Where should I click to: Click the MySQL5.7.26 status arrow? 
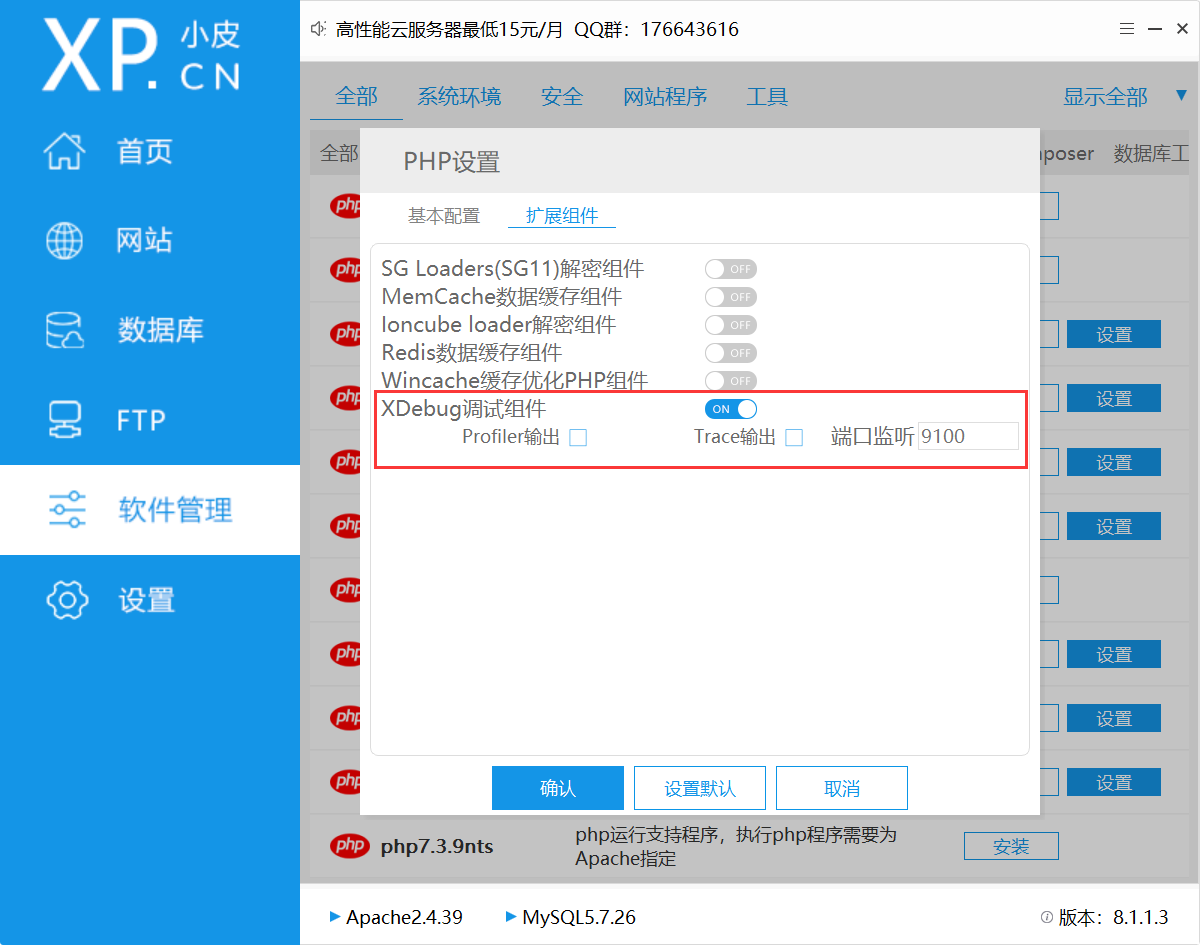[x=511, y=917]
